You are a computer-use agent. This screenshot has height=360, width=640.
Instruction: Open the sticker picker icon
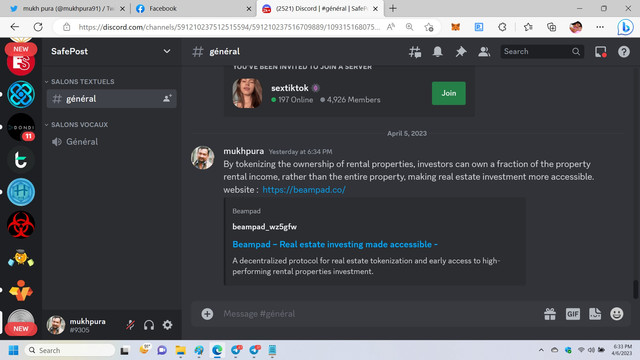coord(595,313)
